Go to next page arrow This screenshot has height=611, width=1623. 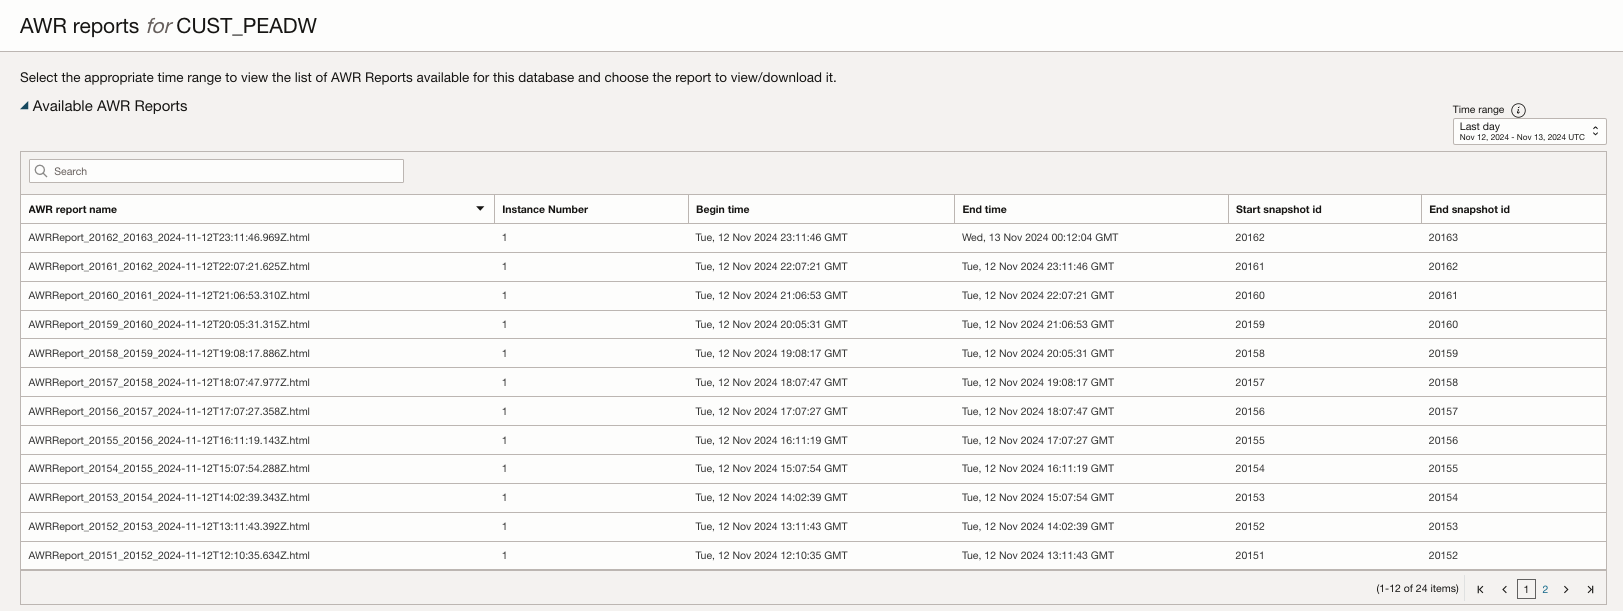click(x=1566, y=589)
